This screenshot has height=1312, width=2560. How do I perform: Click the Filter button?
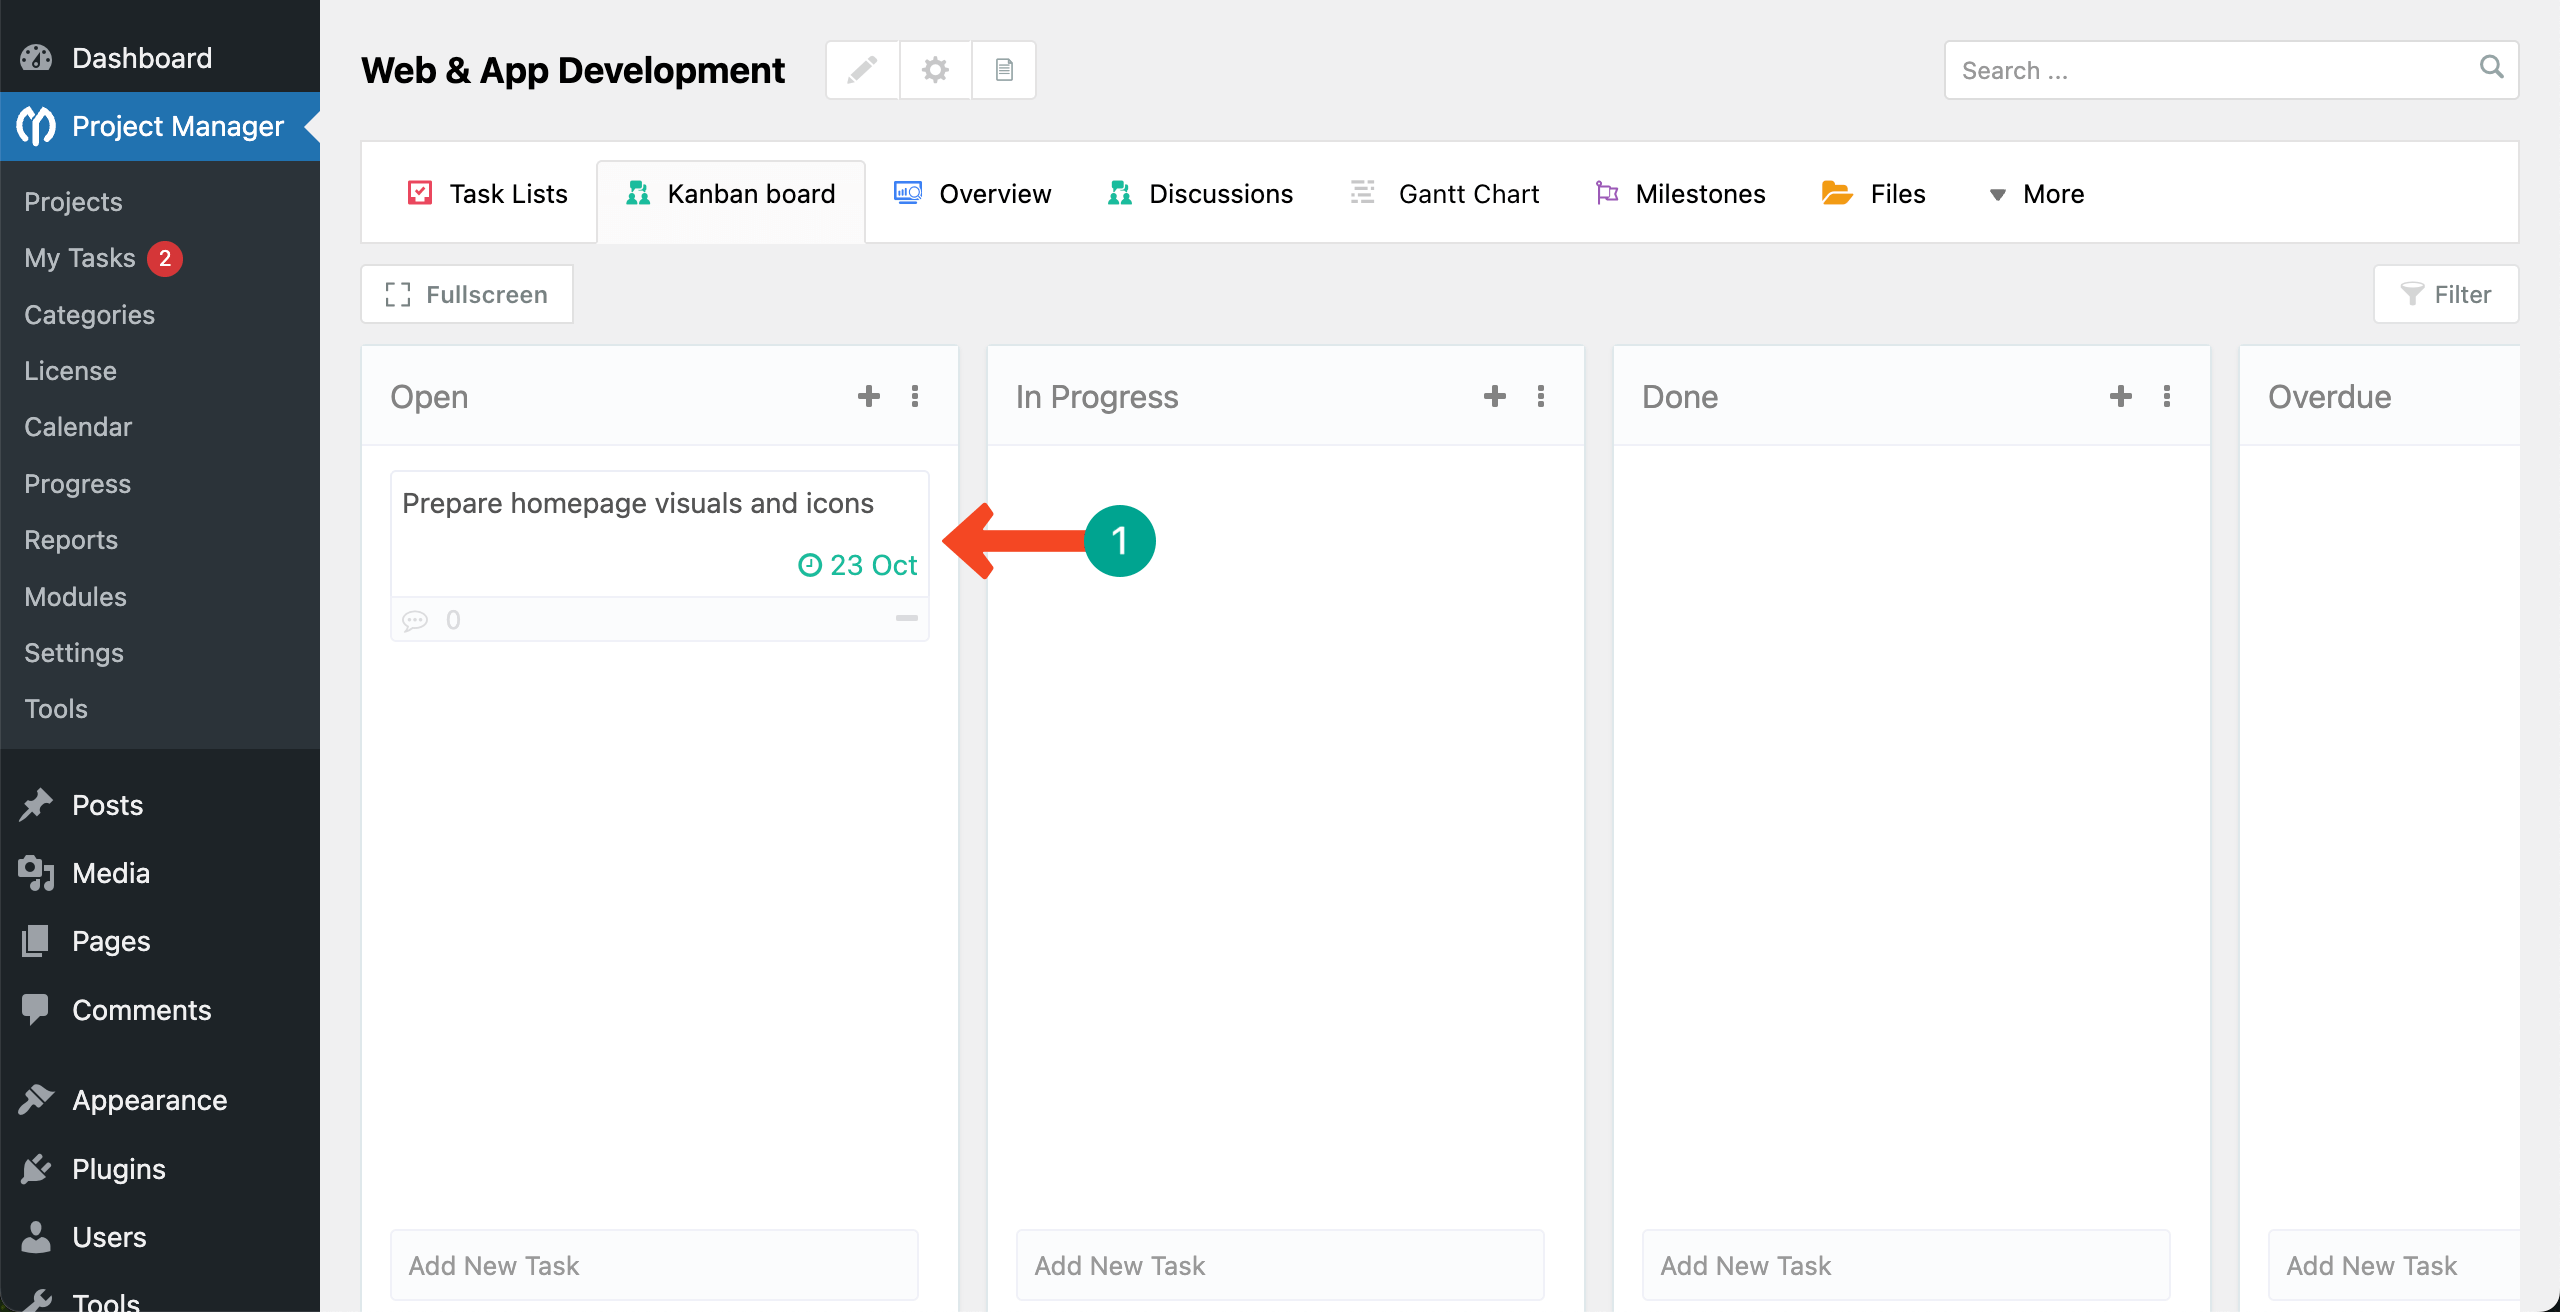click(x=2446, y=294)
